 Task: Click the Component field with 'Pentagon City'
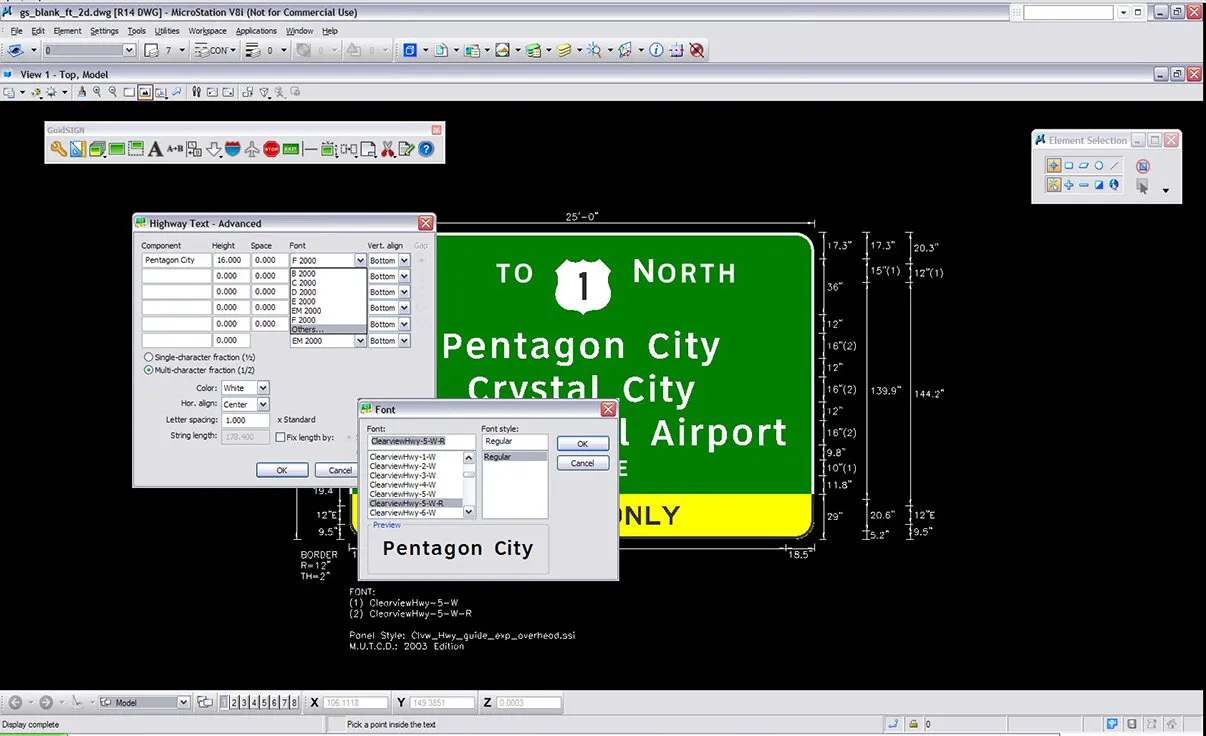(x=176, y=260)
